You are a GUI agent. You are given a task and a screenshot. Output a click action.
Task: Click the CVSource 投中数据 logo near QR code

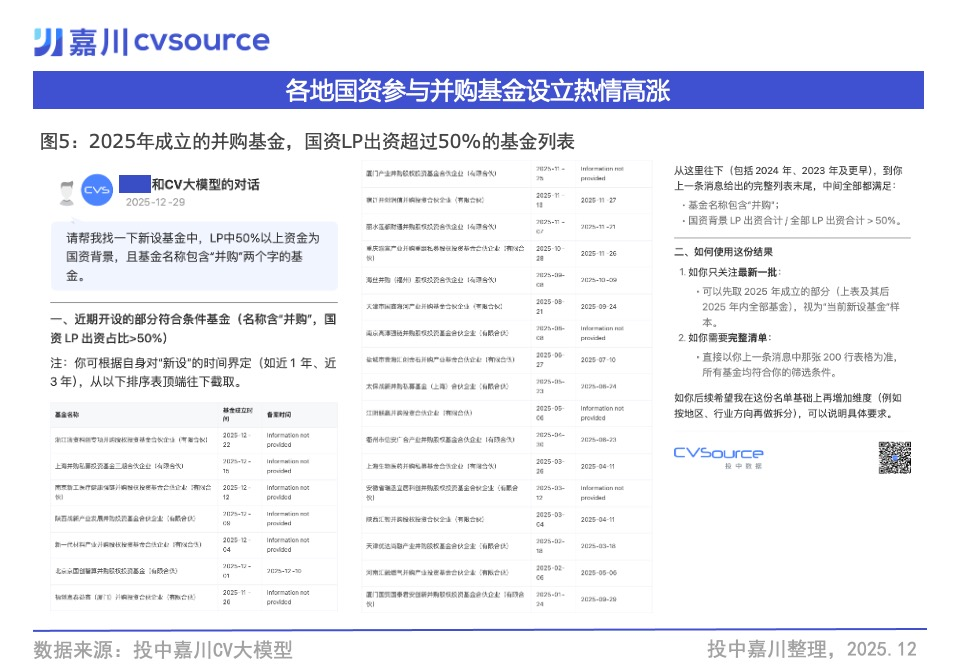(x=717, y=458)
